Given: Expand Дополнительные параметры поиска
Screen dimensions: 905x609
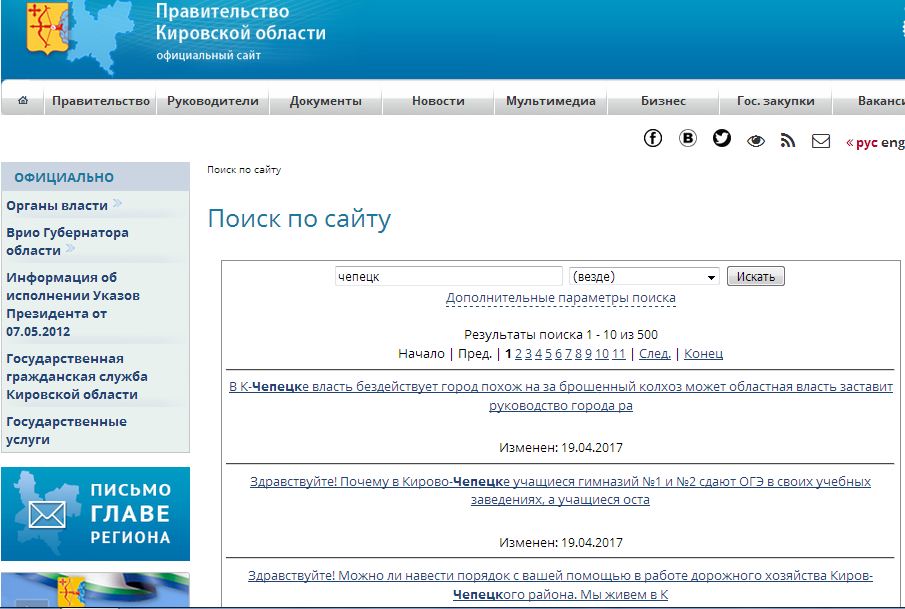Looking at the screenshot, I should (560, 298).
